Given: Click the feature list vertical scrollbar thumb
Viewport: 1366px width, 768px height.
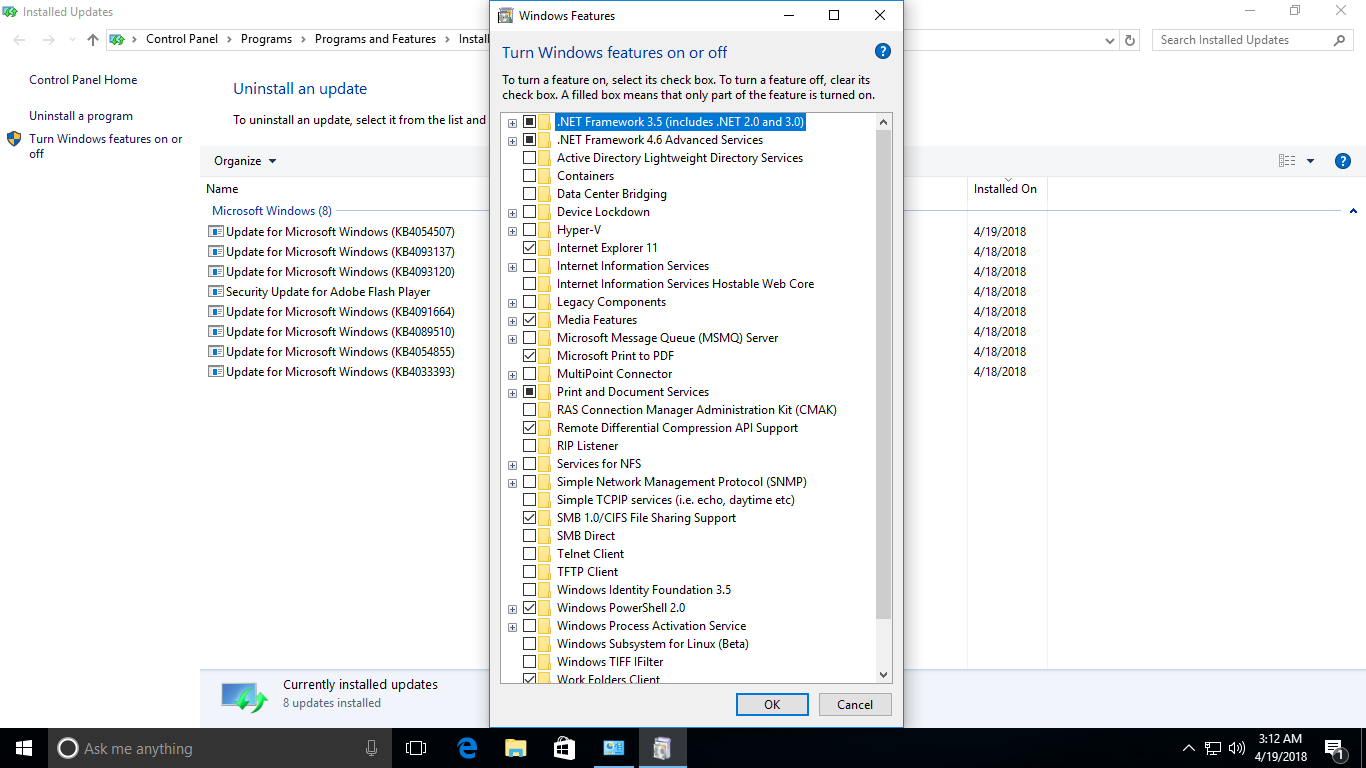Looking at the screenshot, I should pos(883,375).
